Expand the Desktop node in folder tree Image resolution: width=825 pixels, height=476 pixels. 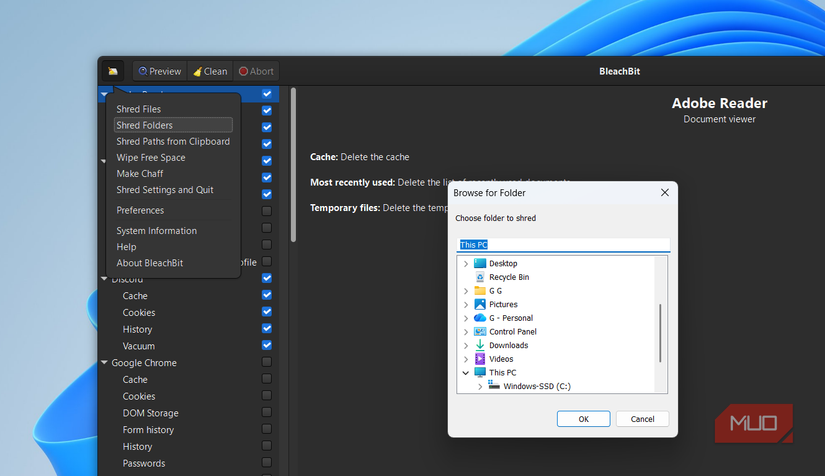click(466, 263)
